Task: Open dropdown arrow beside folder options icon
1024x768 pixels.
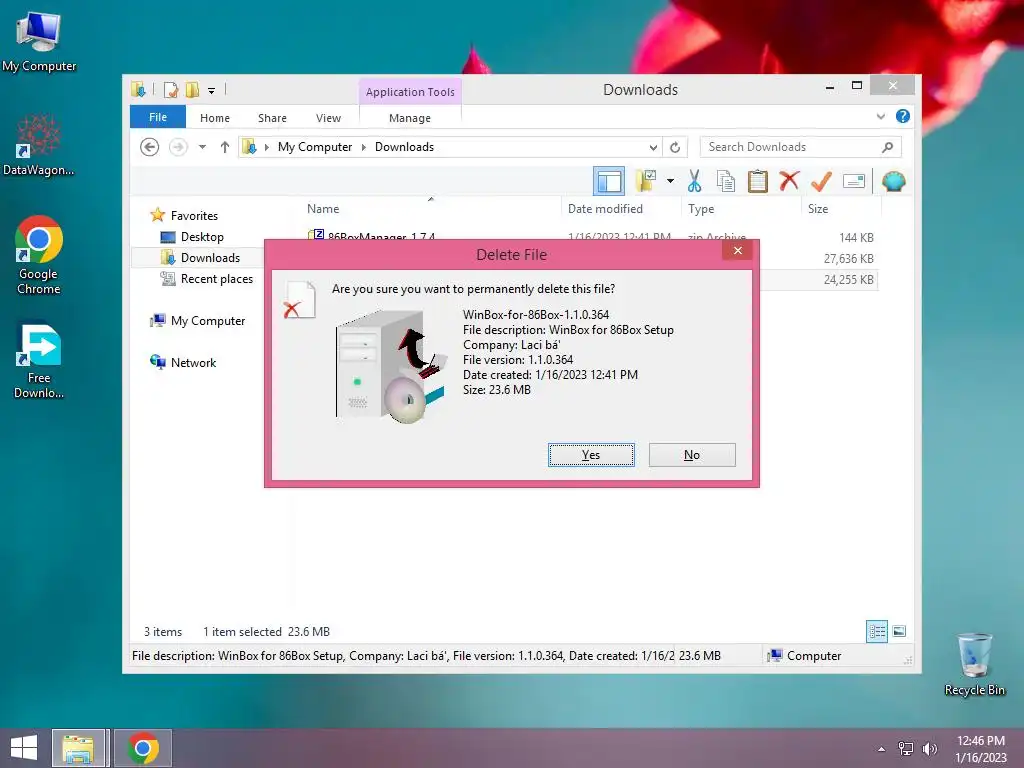Action: (670, 181)
